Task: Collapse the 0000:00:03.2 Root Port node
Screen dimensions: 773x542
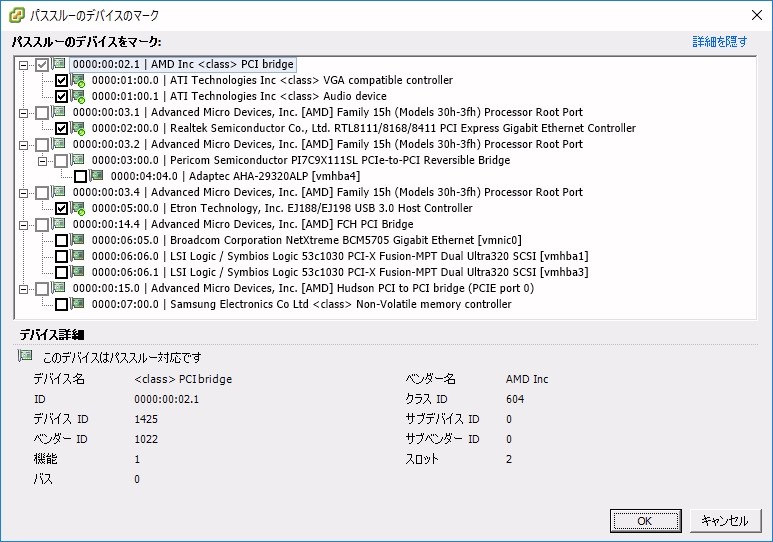Action: 23,145
